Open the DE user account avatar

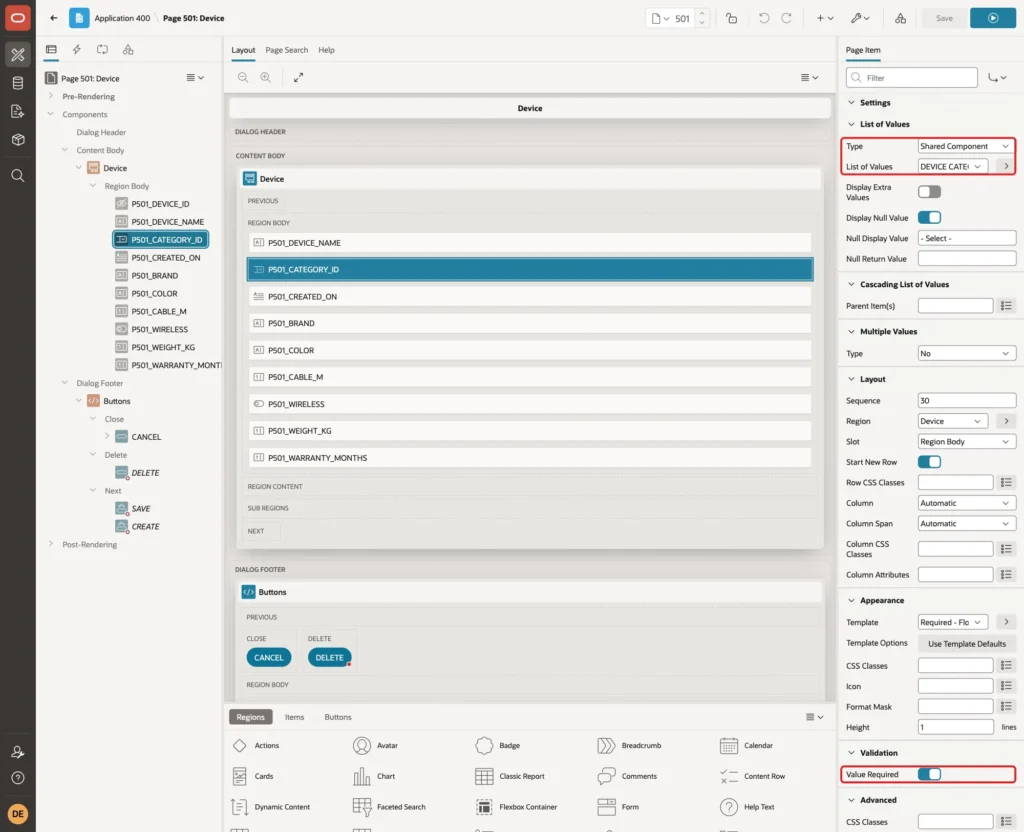coord(18,814)
